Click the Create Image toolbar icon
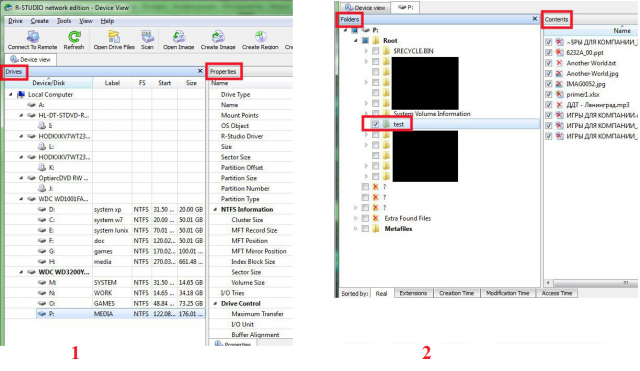 coord(218,37)
